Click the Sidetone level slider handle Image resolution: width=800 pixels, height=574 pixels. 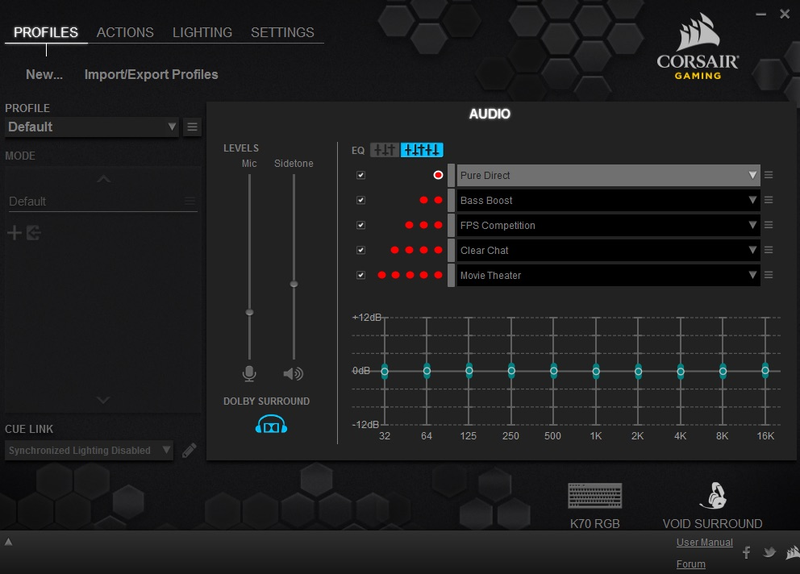(294, 284)
